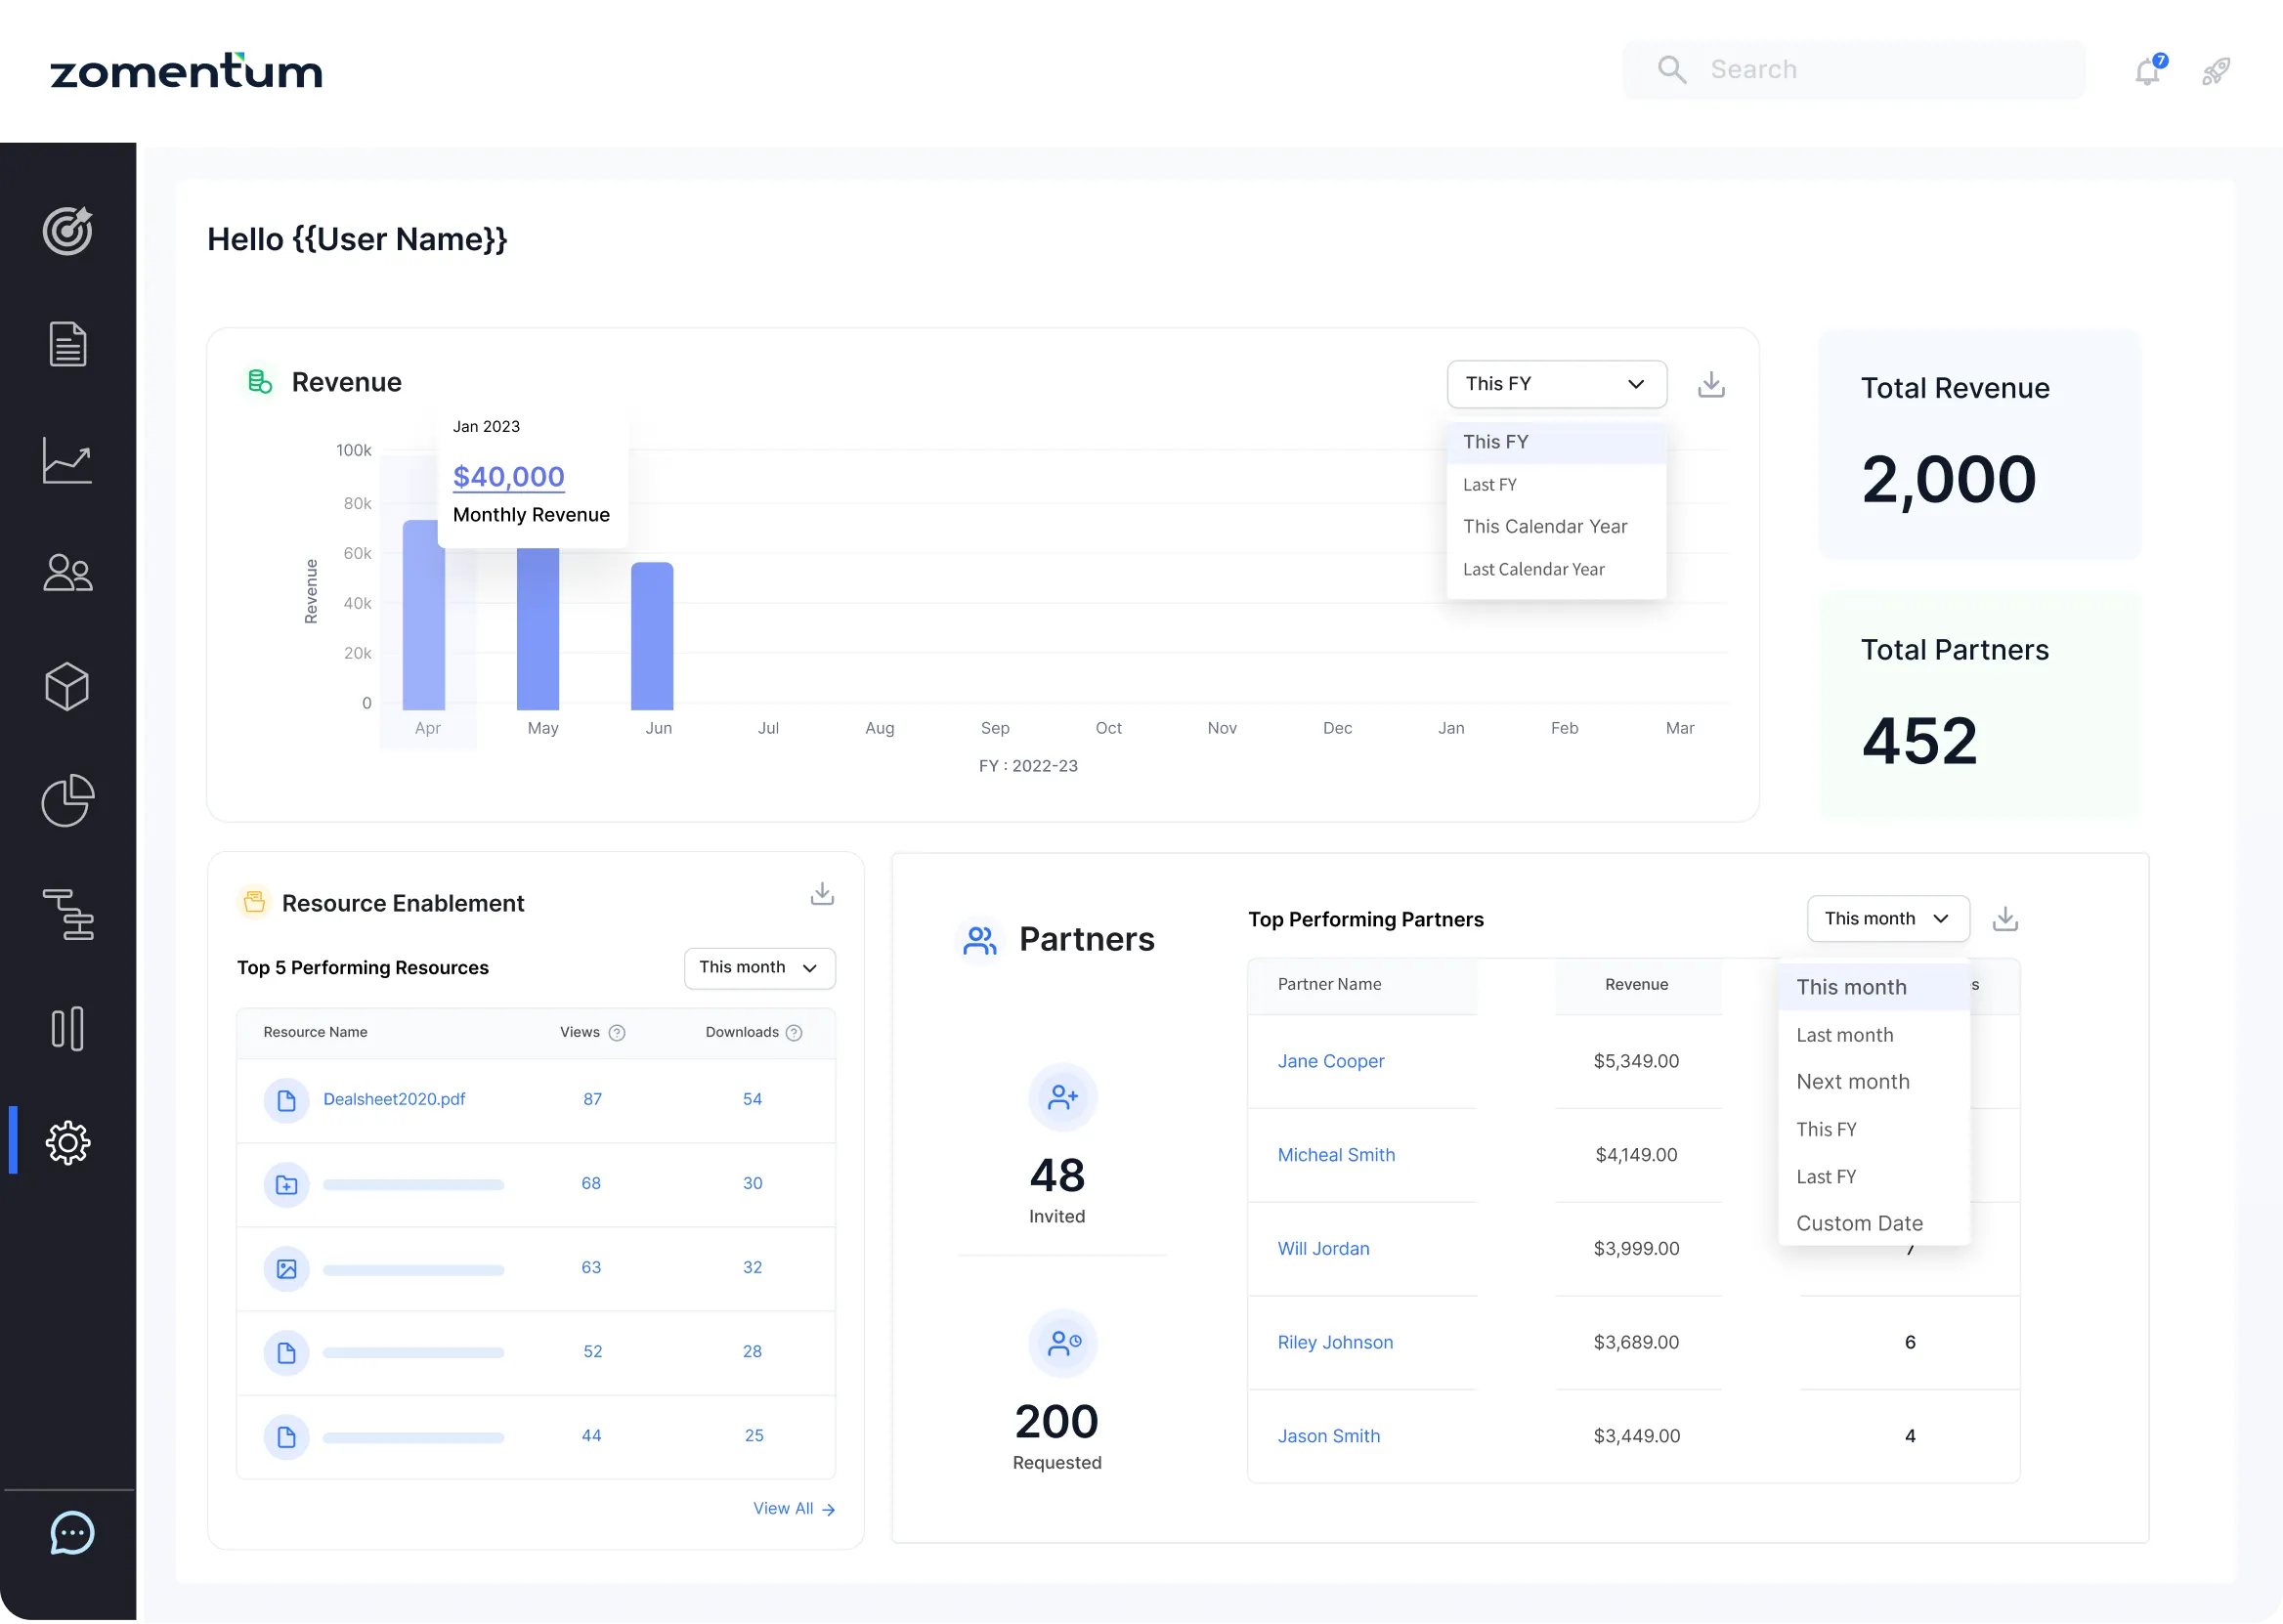
Task: Open the Dealsheet2020.pdf resource link
Action: [x=394, y=1098]
